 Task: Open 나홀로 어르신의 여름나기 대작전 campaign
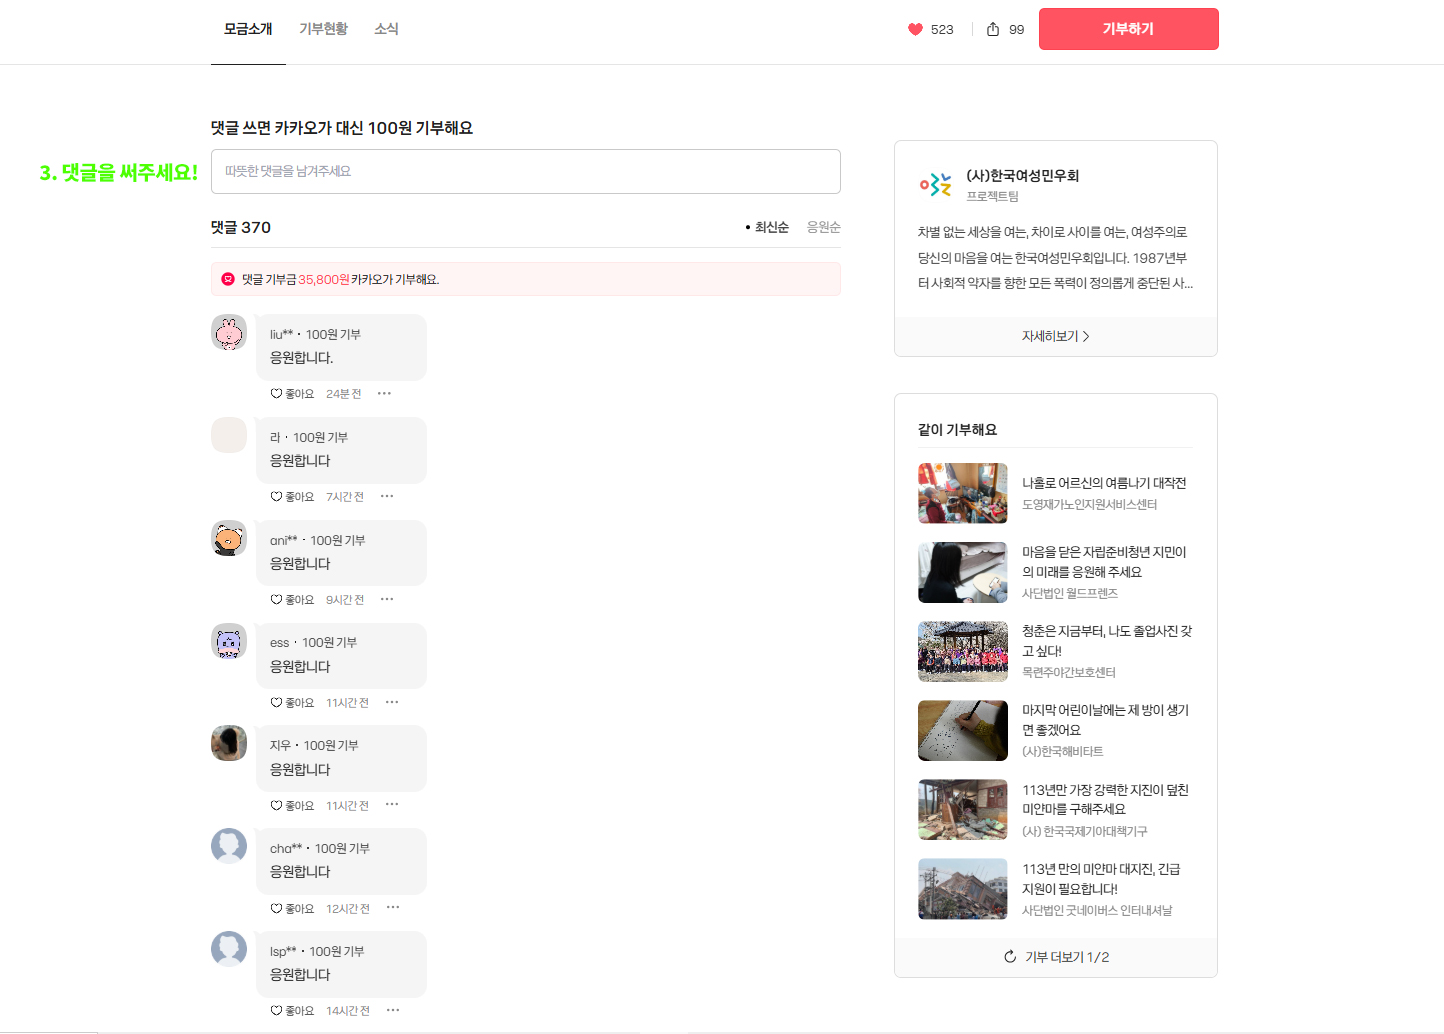(1104, 484)
